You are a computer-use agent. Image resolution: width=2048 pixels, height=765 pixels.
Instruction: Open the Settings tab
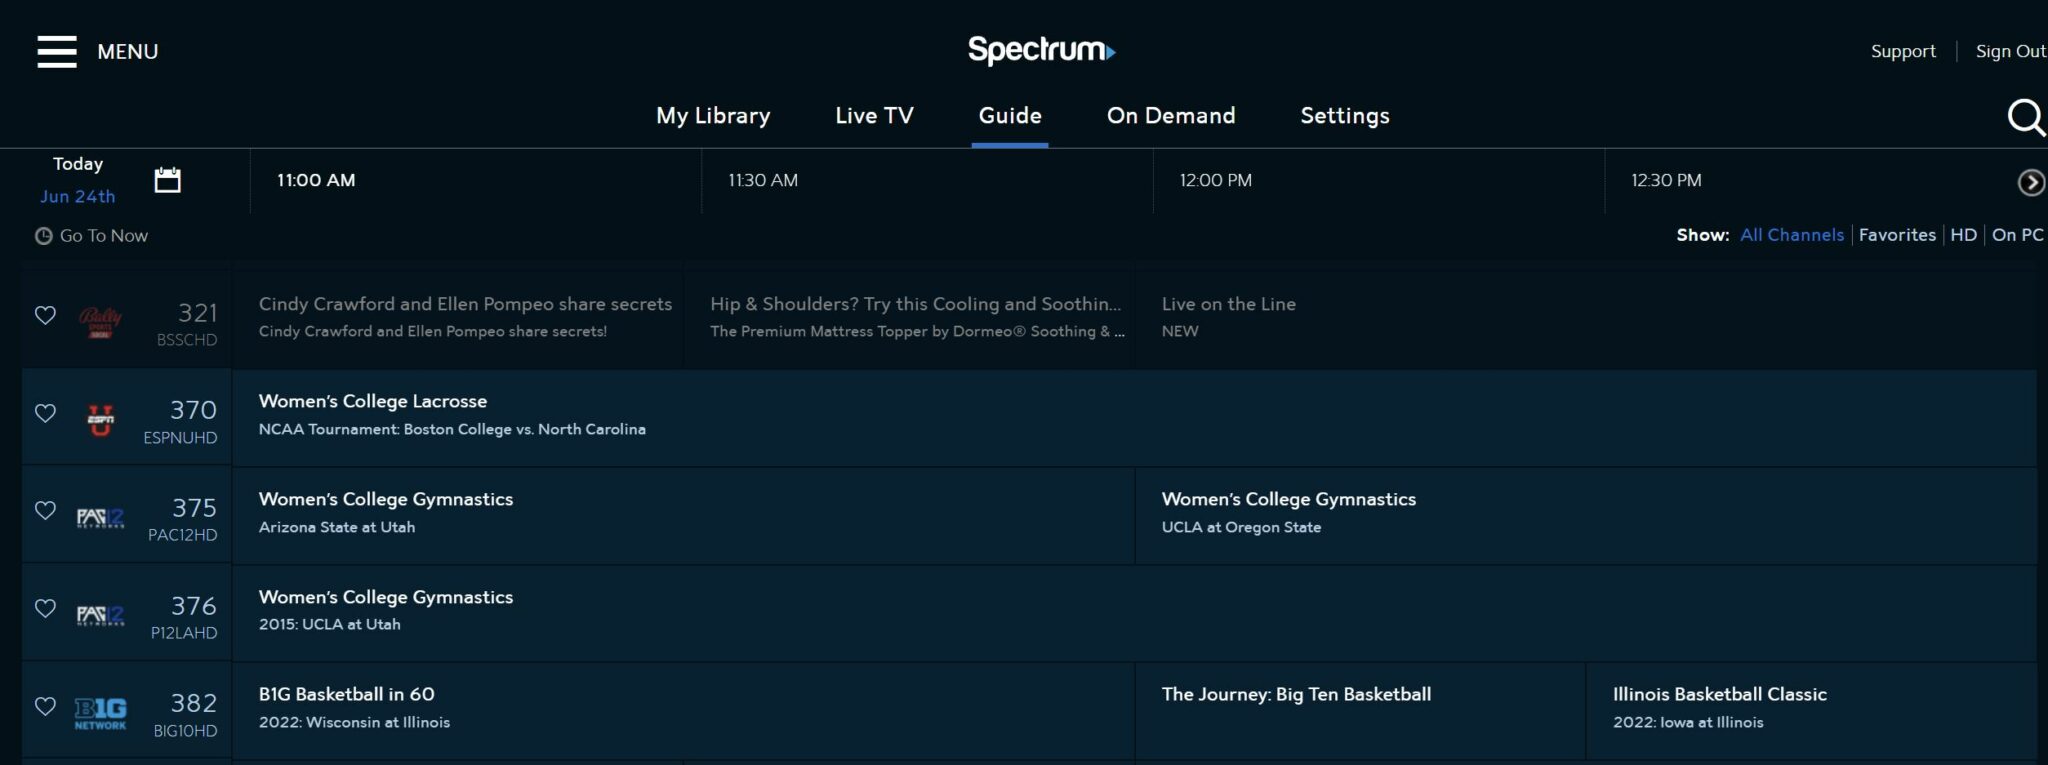[x=1345, y=116]
